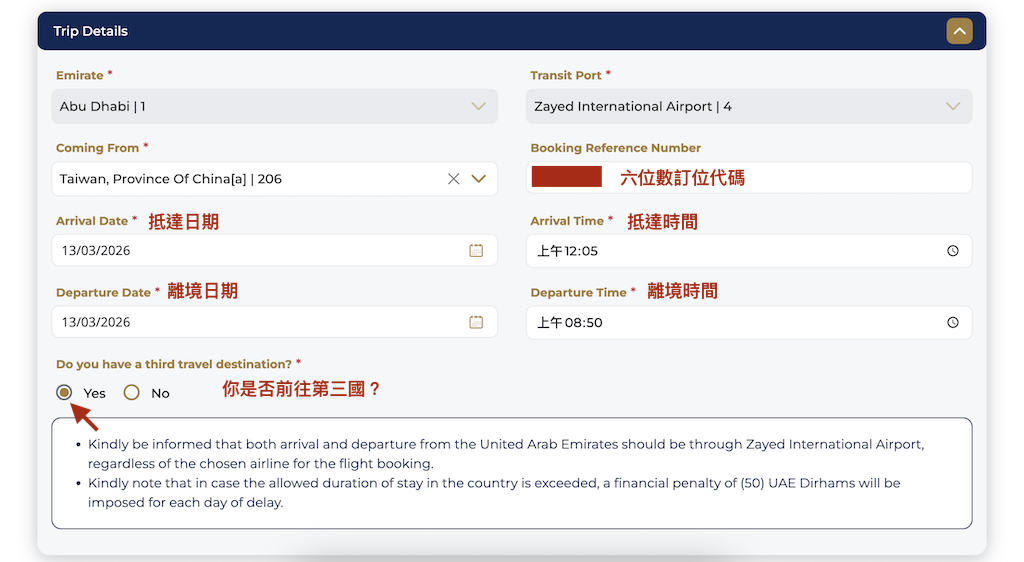Open the Arrival Time clock picker

pyautogui.click(x=952, y=250)
